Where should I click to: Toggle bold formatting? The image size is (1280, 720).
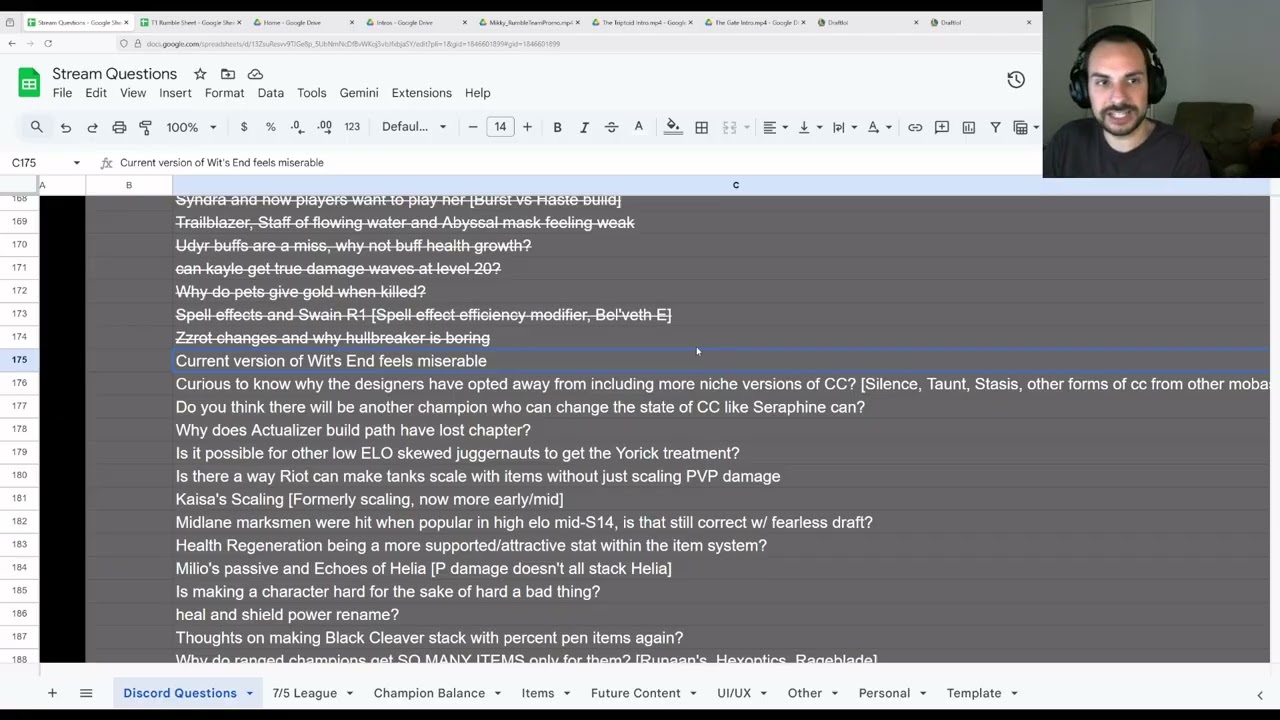coord(557,127)
